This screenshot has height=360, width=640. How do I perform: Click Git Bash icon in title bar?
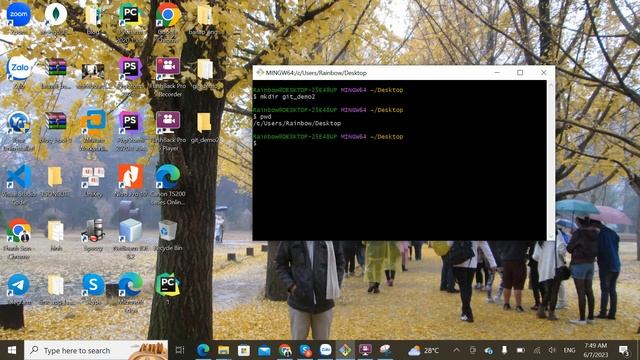pos(260,73)
